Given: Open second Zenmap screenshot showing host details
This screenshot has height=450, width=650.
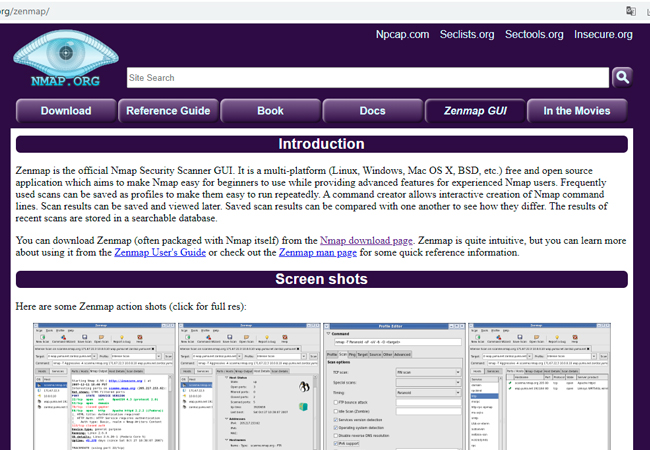Looking at the screenshot, I should tap(249, 386).
